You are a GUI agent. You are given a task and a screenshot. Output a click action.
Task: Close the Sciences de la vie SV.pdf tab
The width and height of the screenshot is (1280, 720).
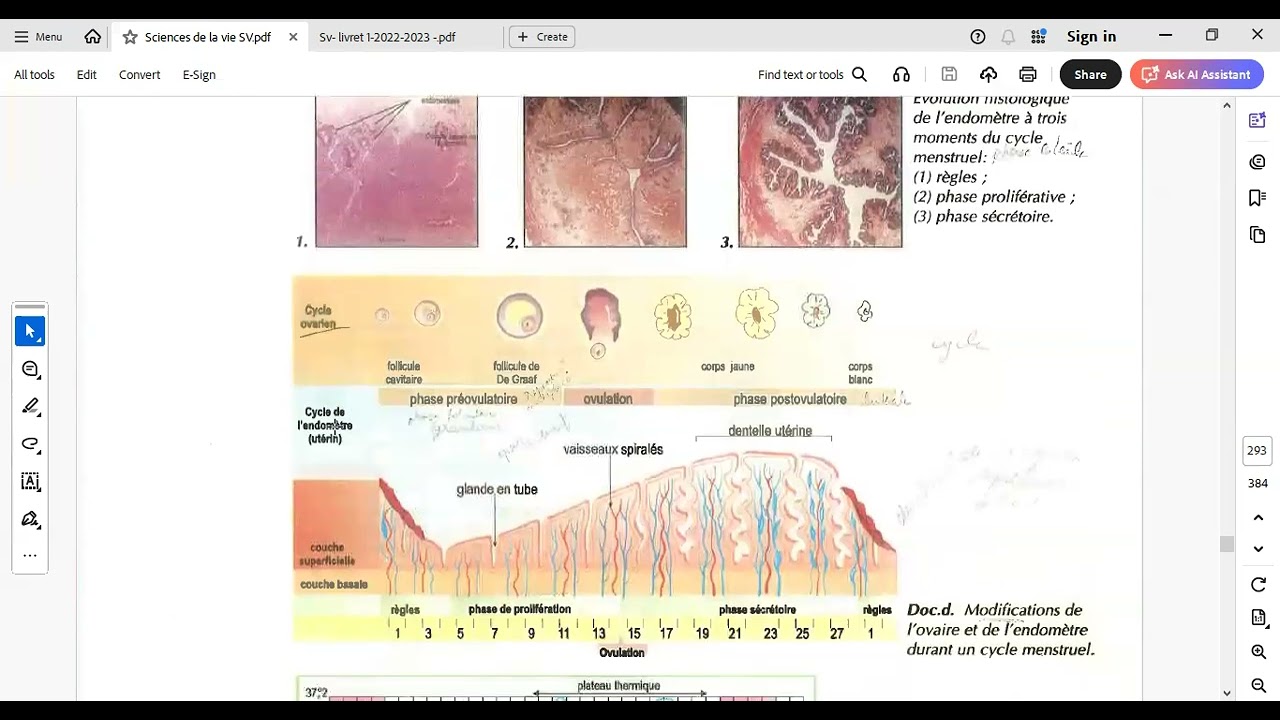293,37
